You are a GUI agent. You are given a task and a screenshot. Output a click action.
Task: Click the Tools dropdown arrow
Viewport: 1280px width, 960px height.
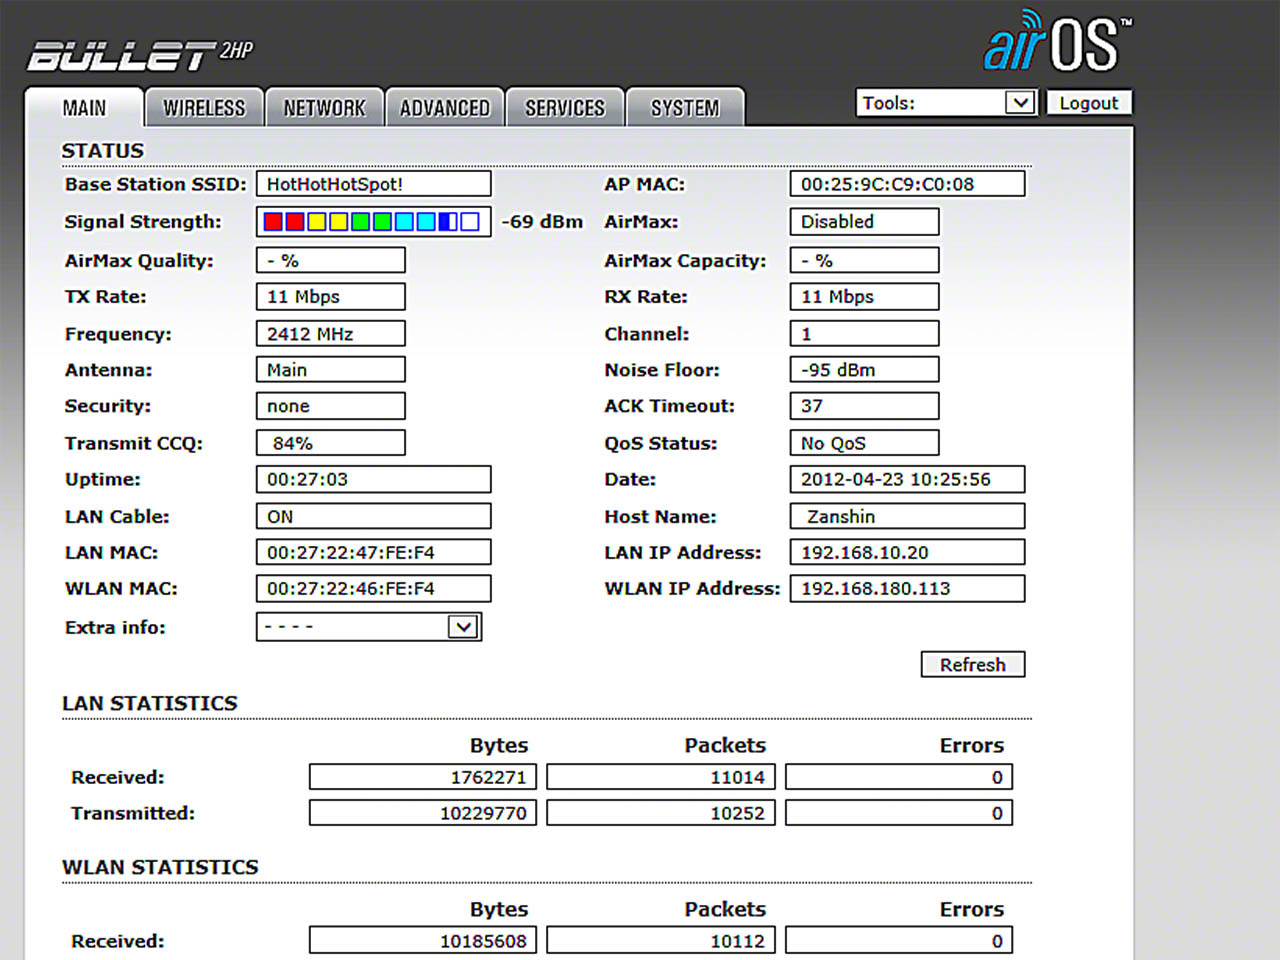point(1019,103)
